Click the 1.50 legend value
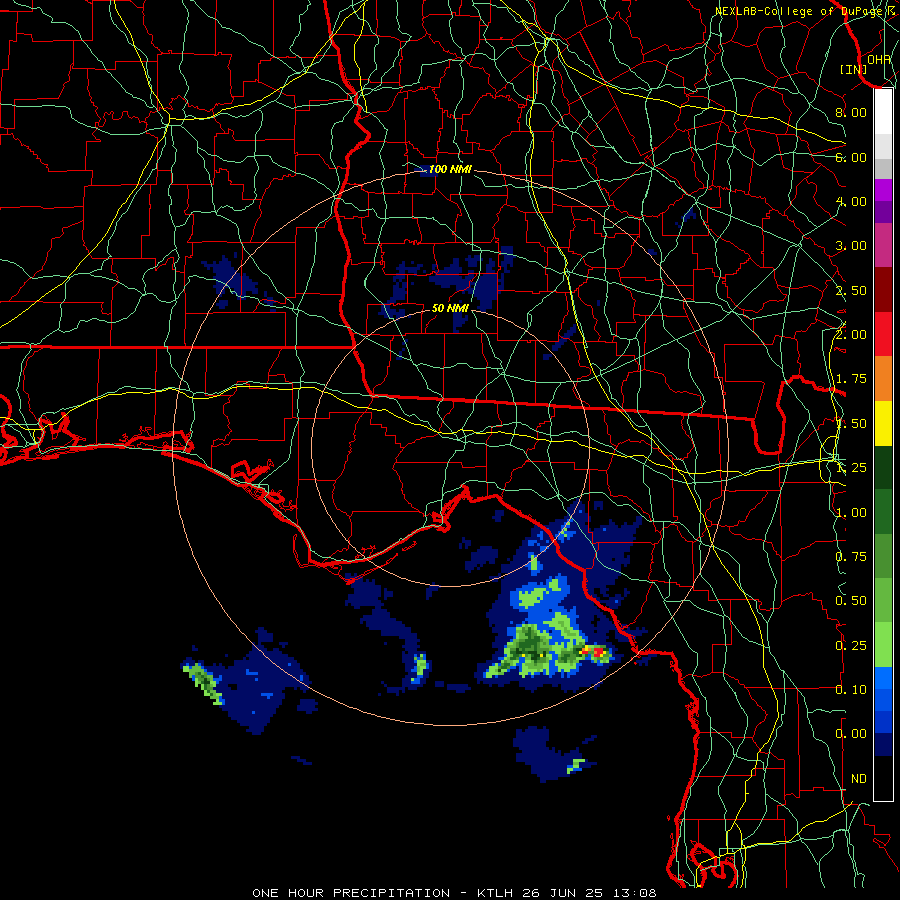900x900 pixels. tap(851, 424)
